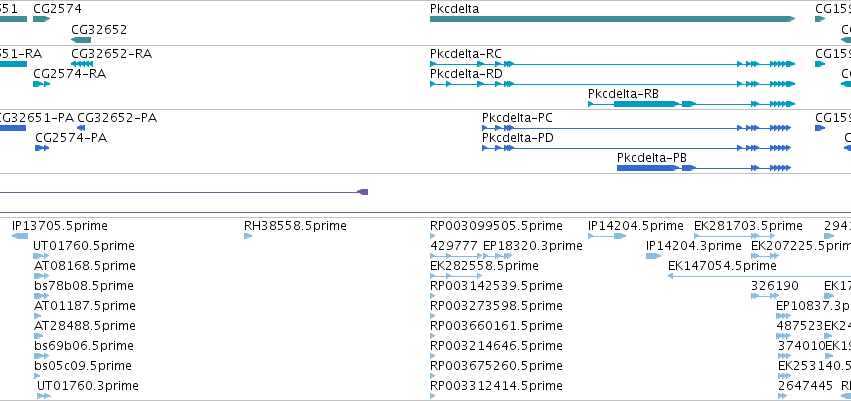Select the Pkcdelta-PC protein feature
Screen dimensions: 851x401
pyautogui.click(x=637, y=128)
